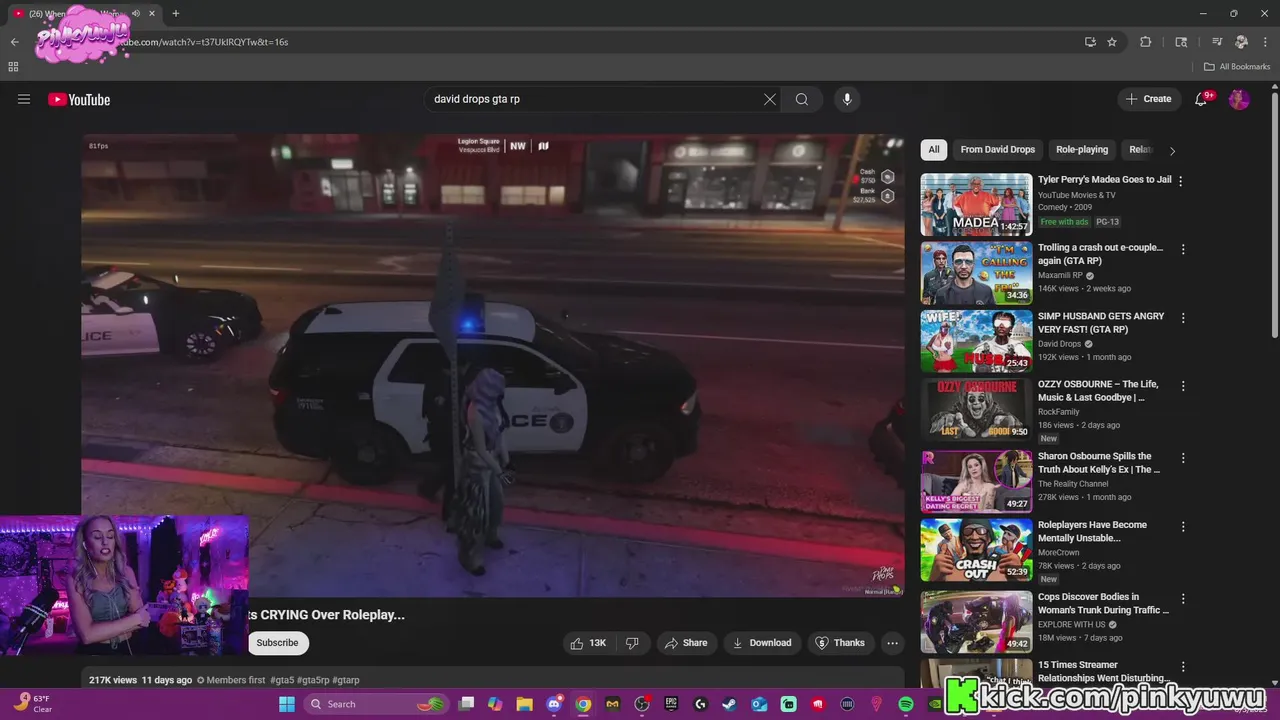Click the Create button
The image size is (1280, 720).
pyautogui.click(x=1148, y=99)
